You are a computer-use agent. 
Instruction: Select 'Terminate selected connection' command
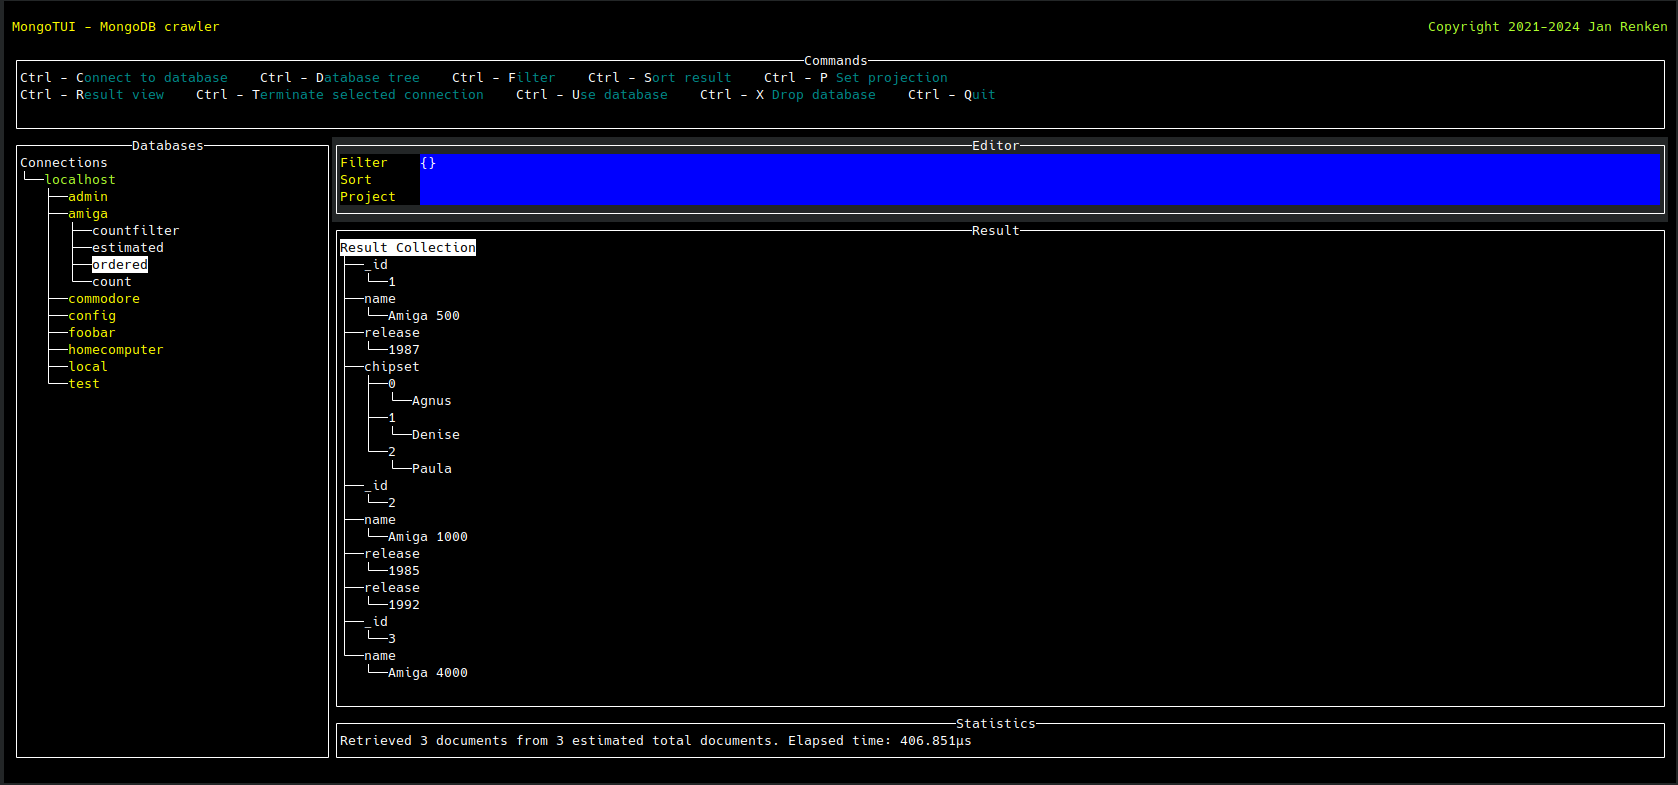pyautogui.click(x=340, y=95)
